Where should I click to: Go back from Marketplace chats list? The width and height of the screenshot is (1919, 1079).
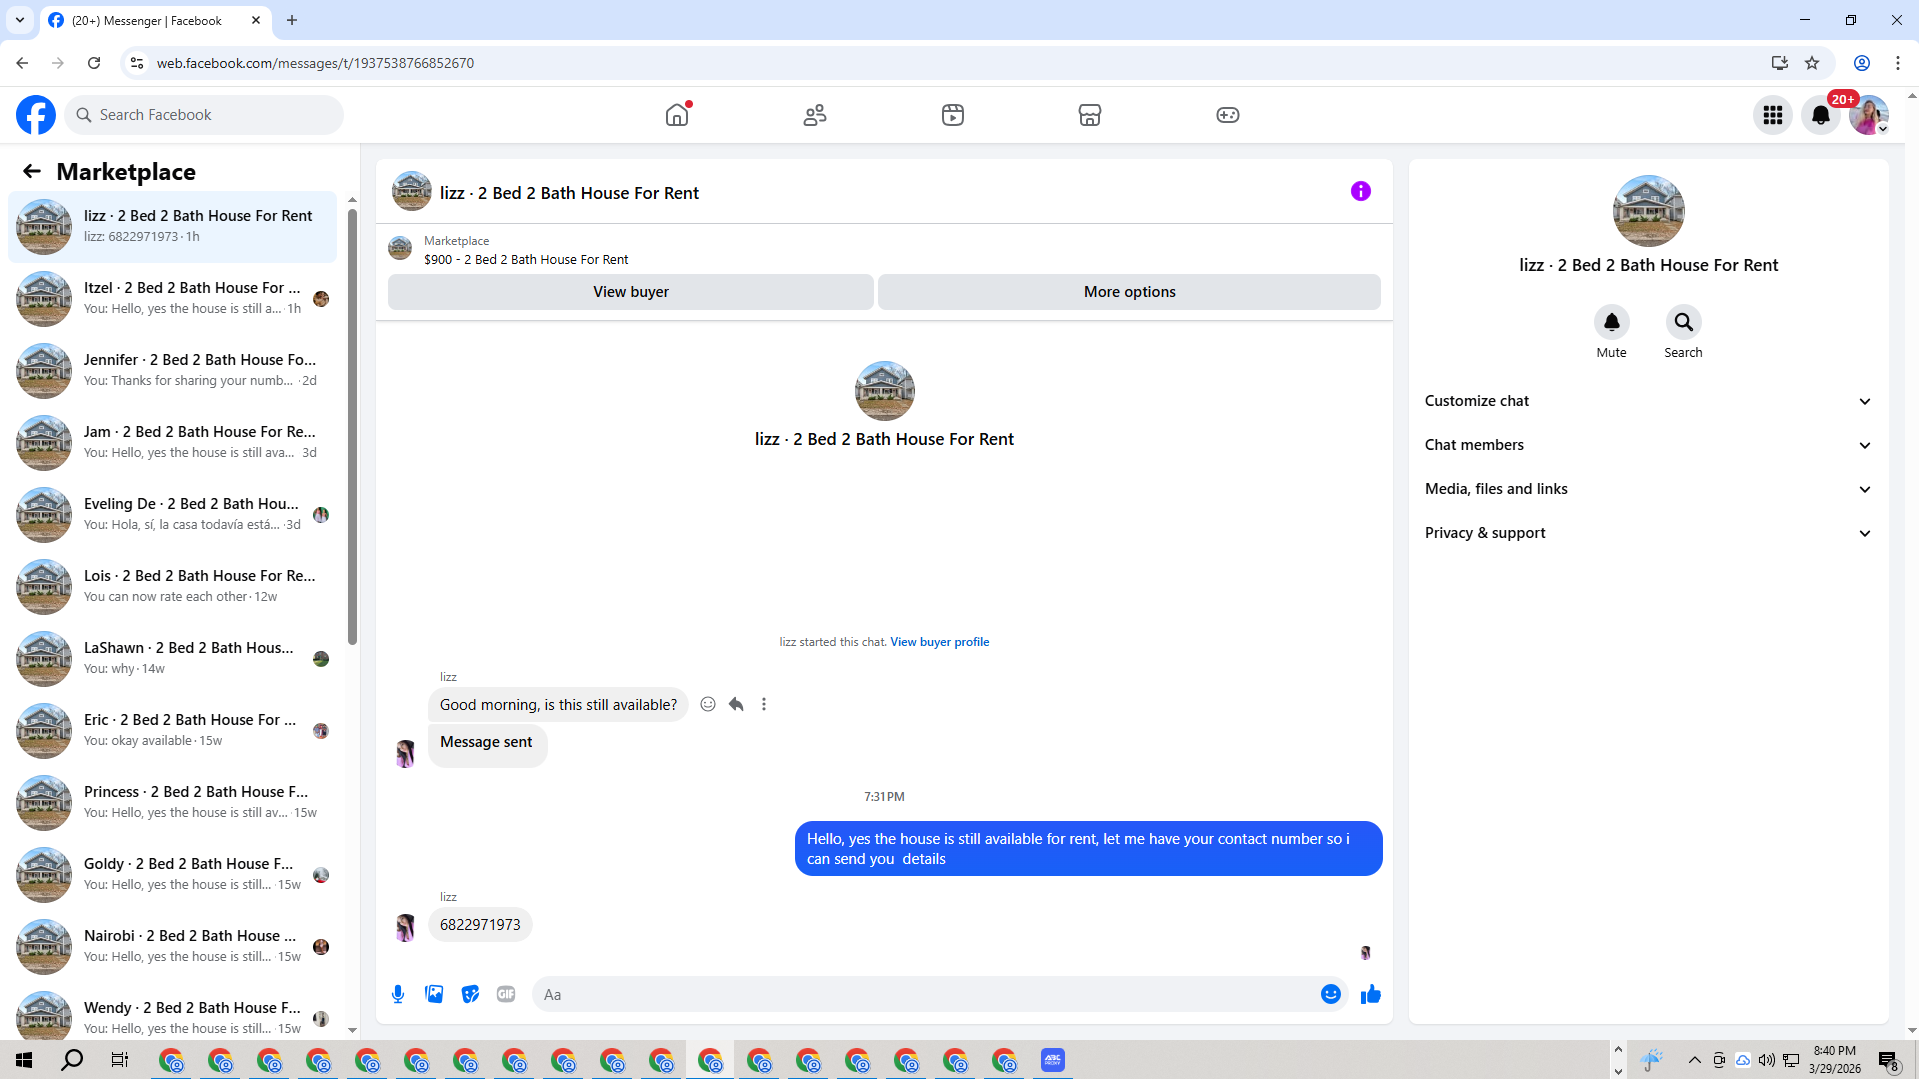click(x=32, y=172)
